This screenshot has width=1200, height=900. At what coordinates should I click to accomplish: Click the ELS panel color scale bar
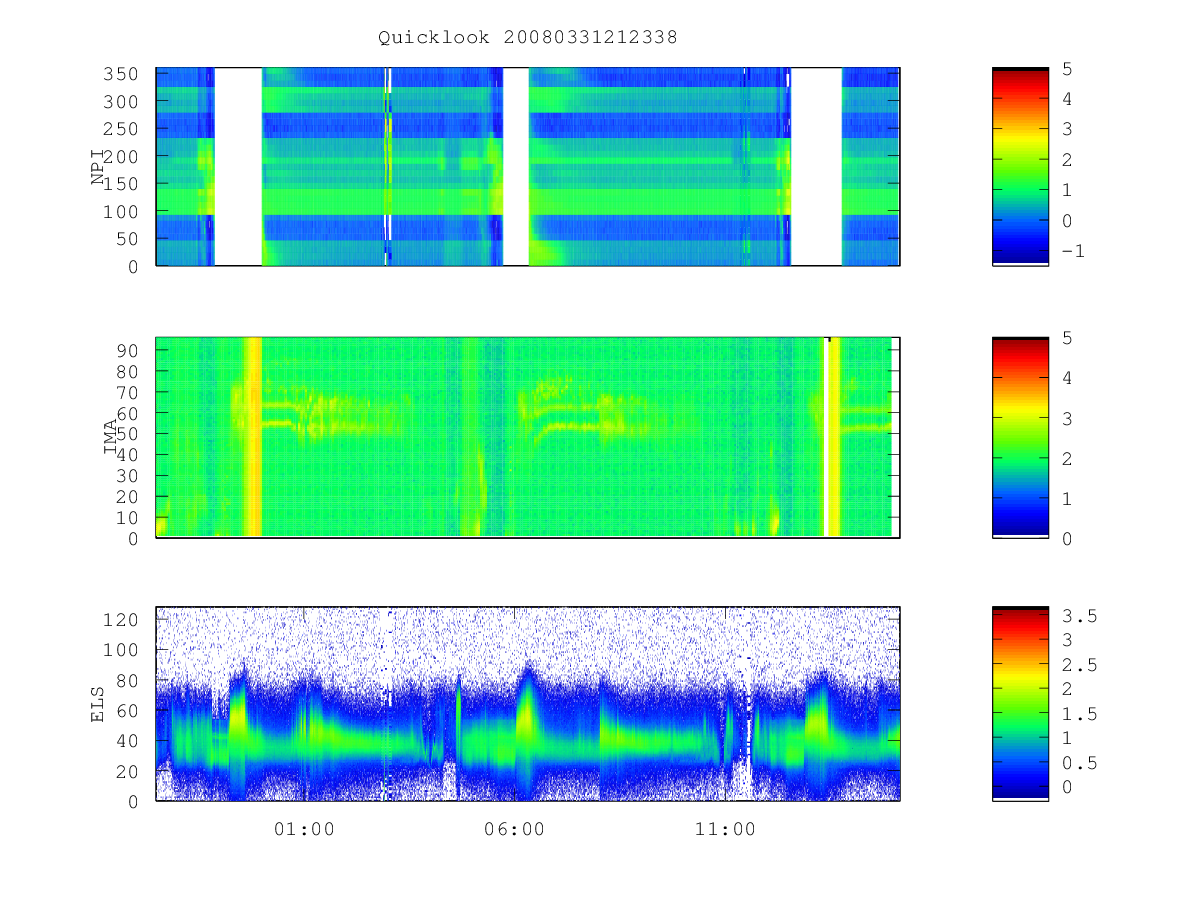click(1020, 704)
